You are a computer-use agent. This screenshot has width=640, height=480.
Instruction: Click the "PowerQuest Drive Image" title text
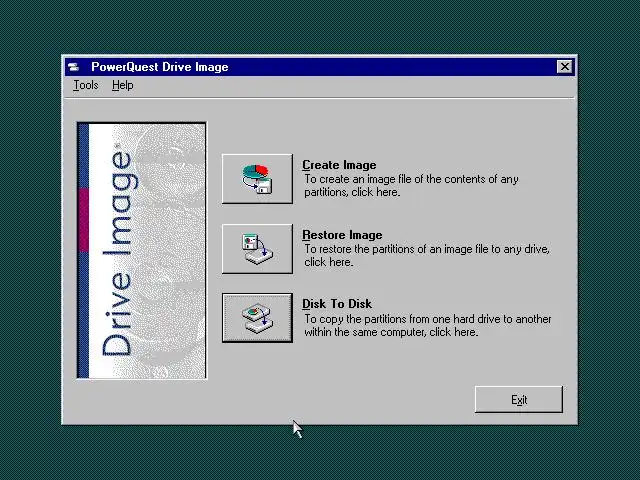click(160, 67)
